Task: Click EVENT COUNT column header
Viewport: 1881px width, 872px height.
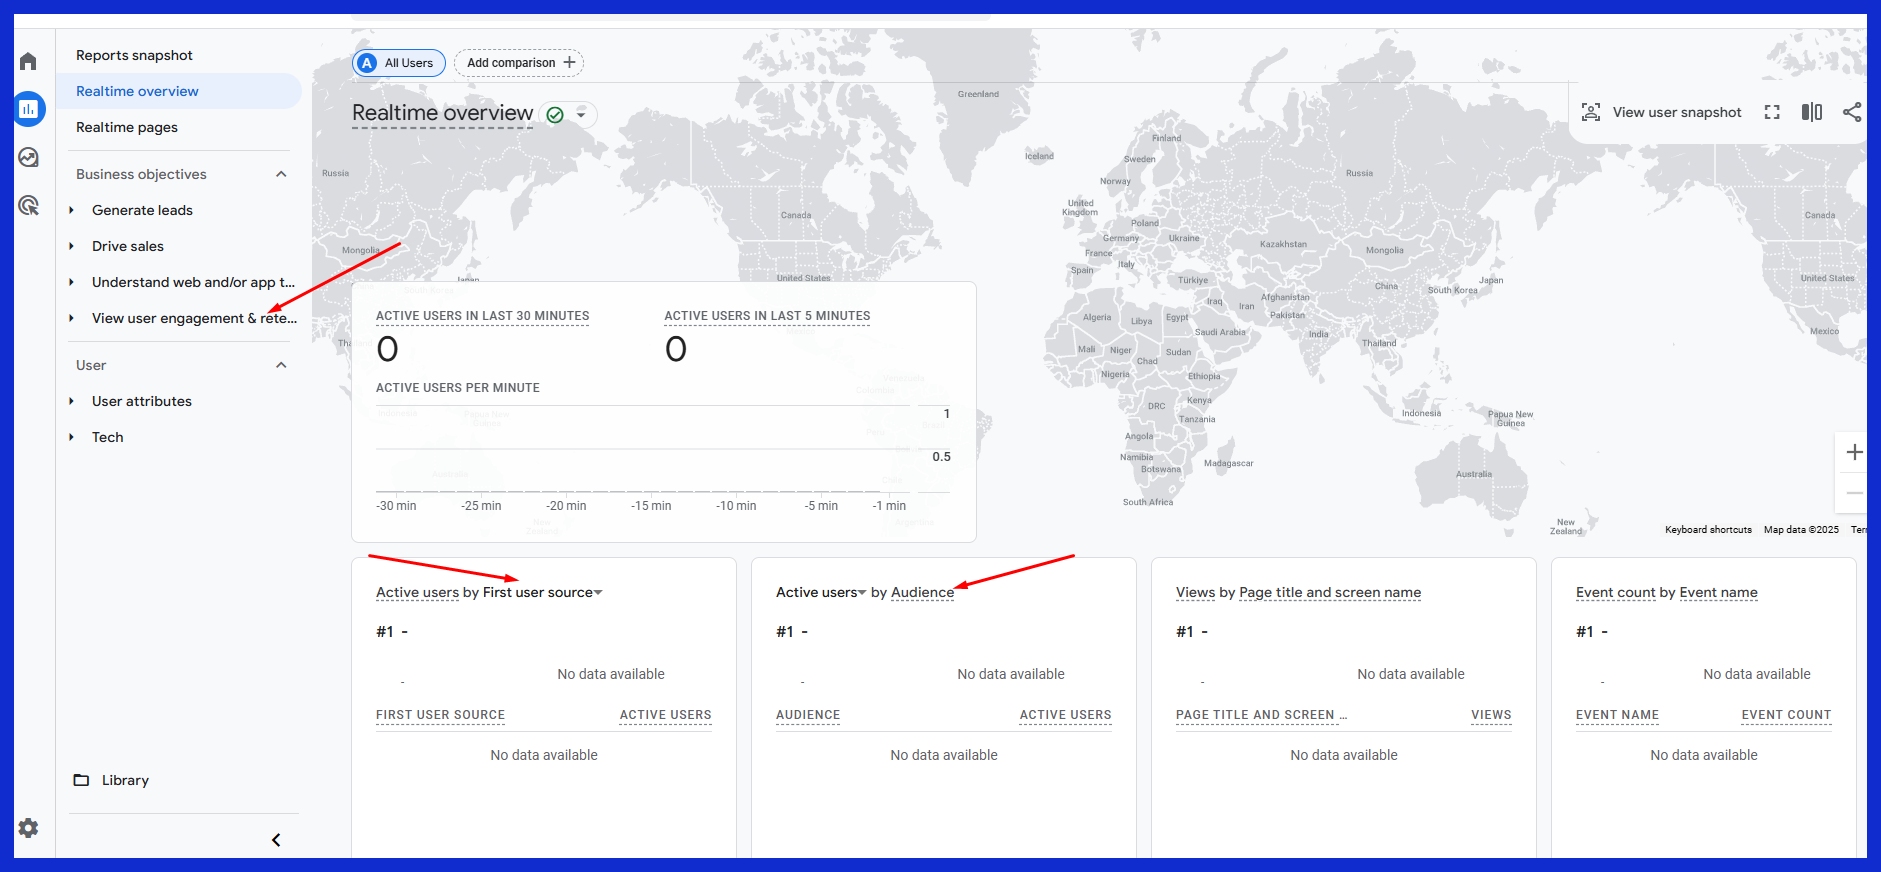Action: click(1786, 715)
